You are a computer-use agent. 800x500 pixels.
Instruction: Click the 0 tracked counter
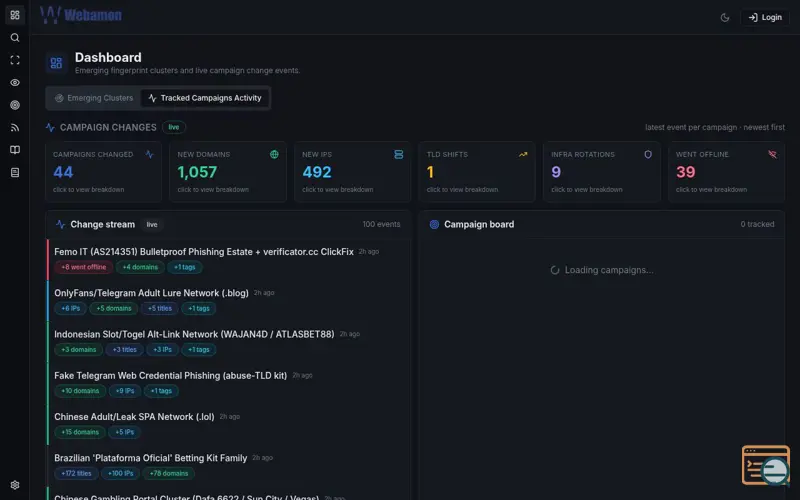point(757,224)
